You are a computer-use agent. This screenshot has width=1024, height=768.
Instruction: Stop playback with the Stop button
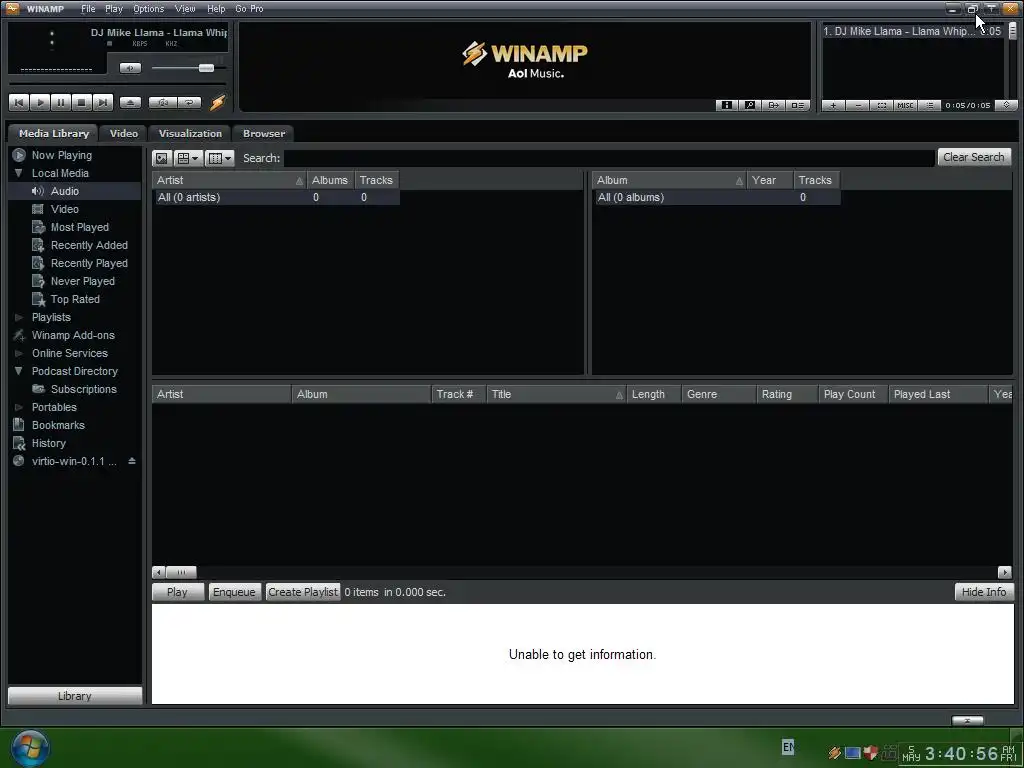point(82,103)
